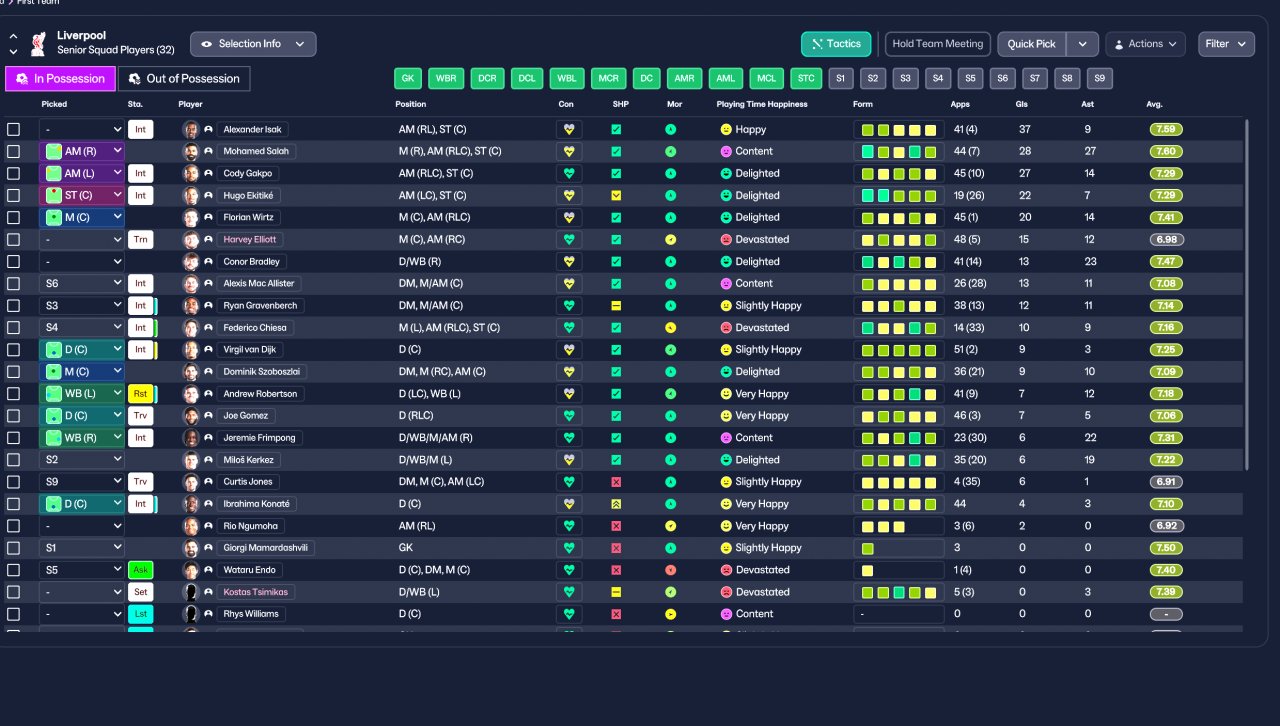
Task: Click Ryan Gravenberch's sharpness dash icon
Action: coord(616,305)
